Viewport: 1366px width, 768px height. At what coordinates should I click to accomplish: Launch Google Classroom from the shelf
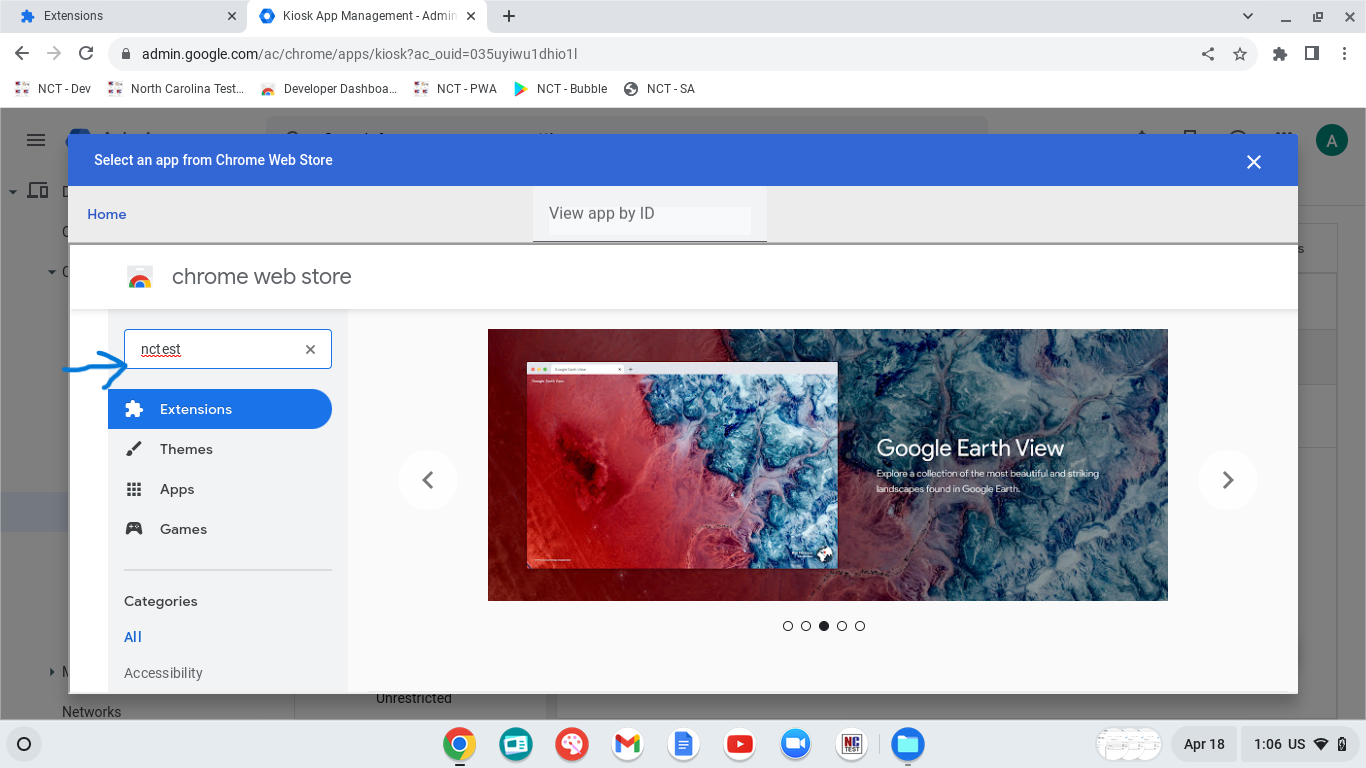516,744
